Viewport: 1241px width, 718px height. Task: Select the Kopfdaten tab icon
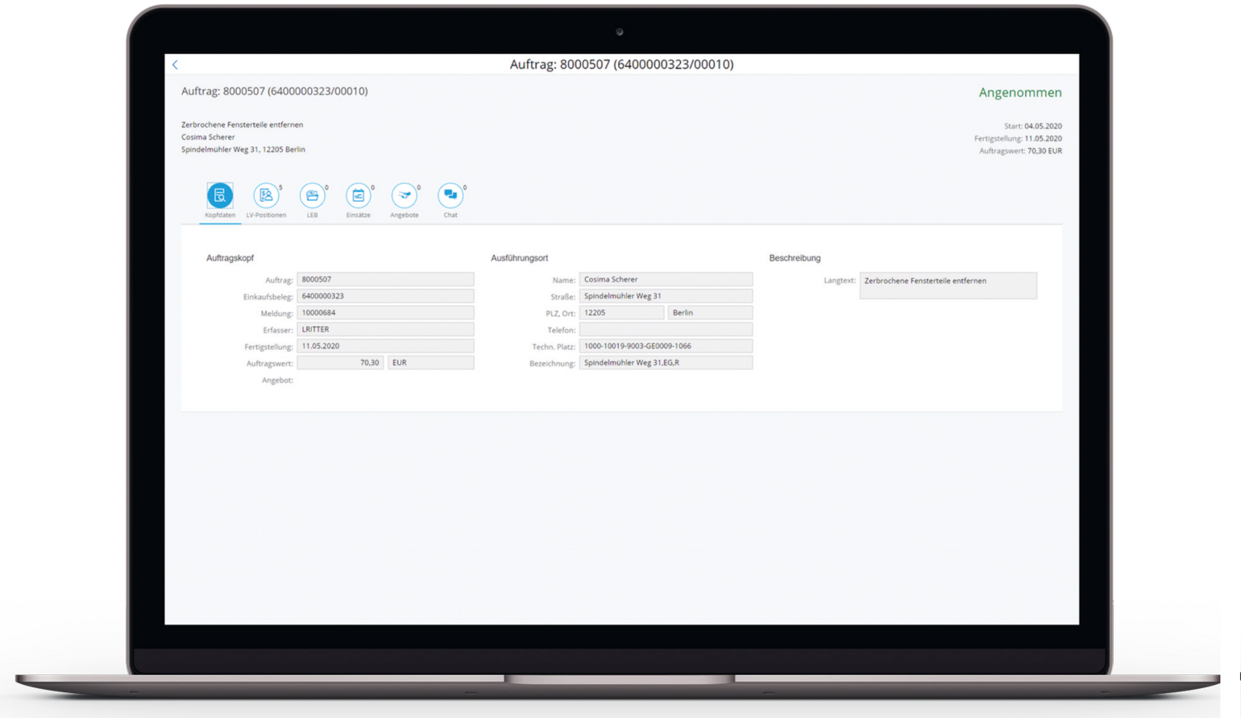click(220, 196)
